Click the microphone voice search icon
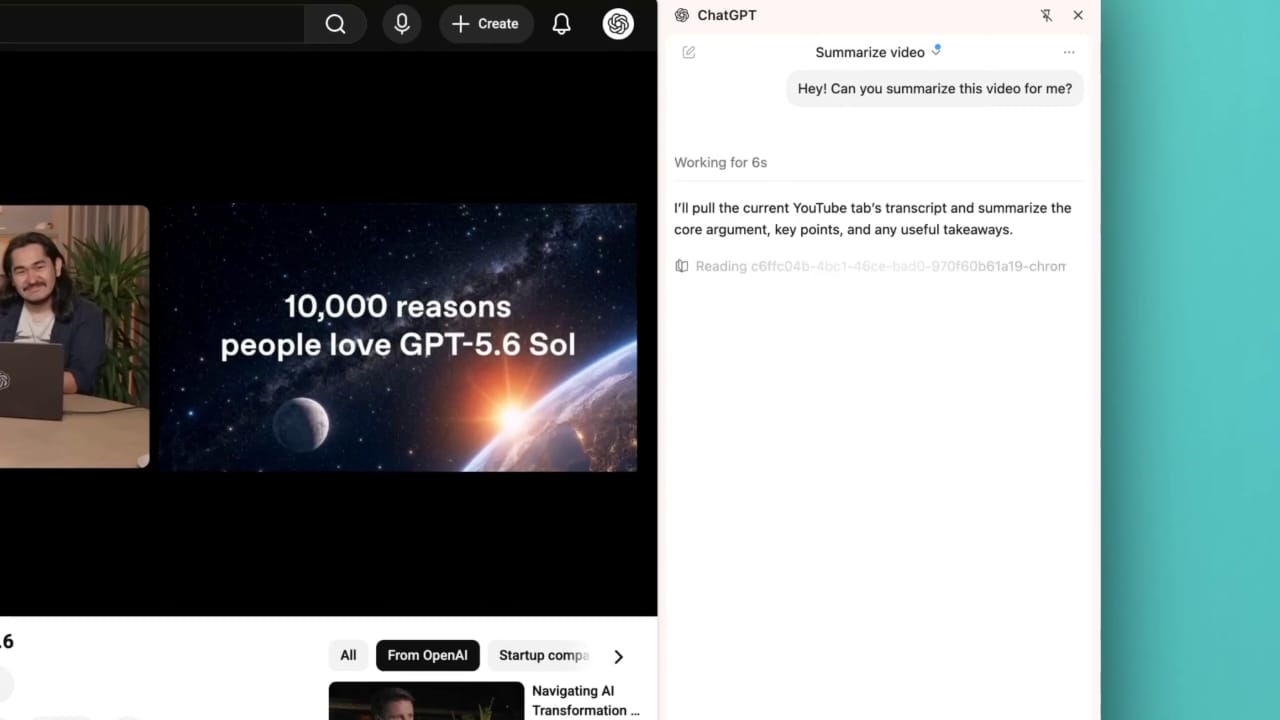The width and height of the screenshot is (1280, 720). click(402, 24)
